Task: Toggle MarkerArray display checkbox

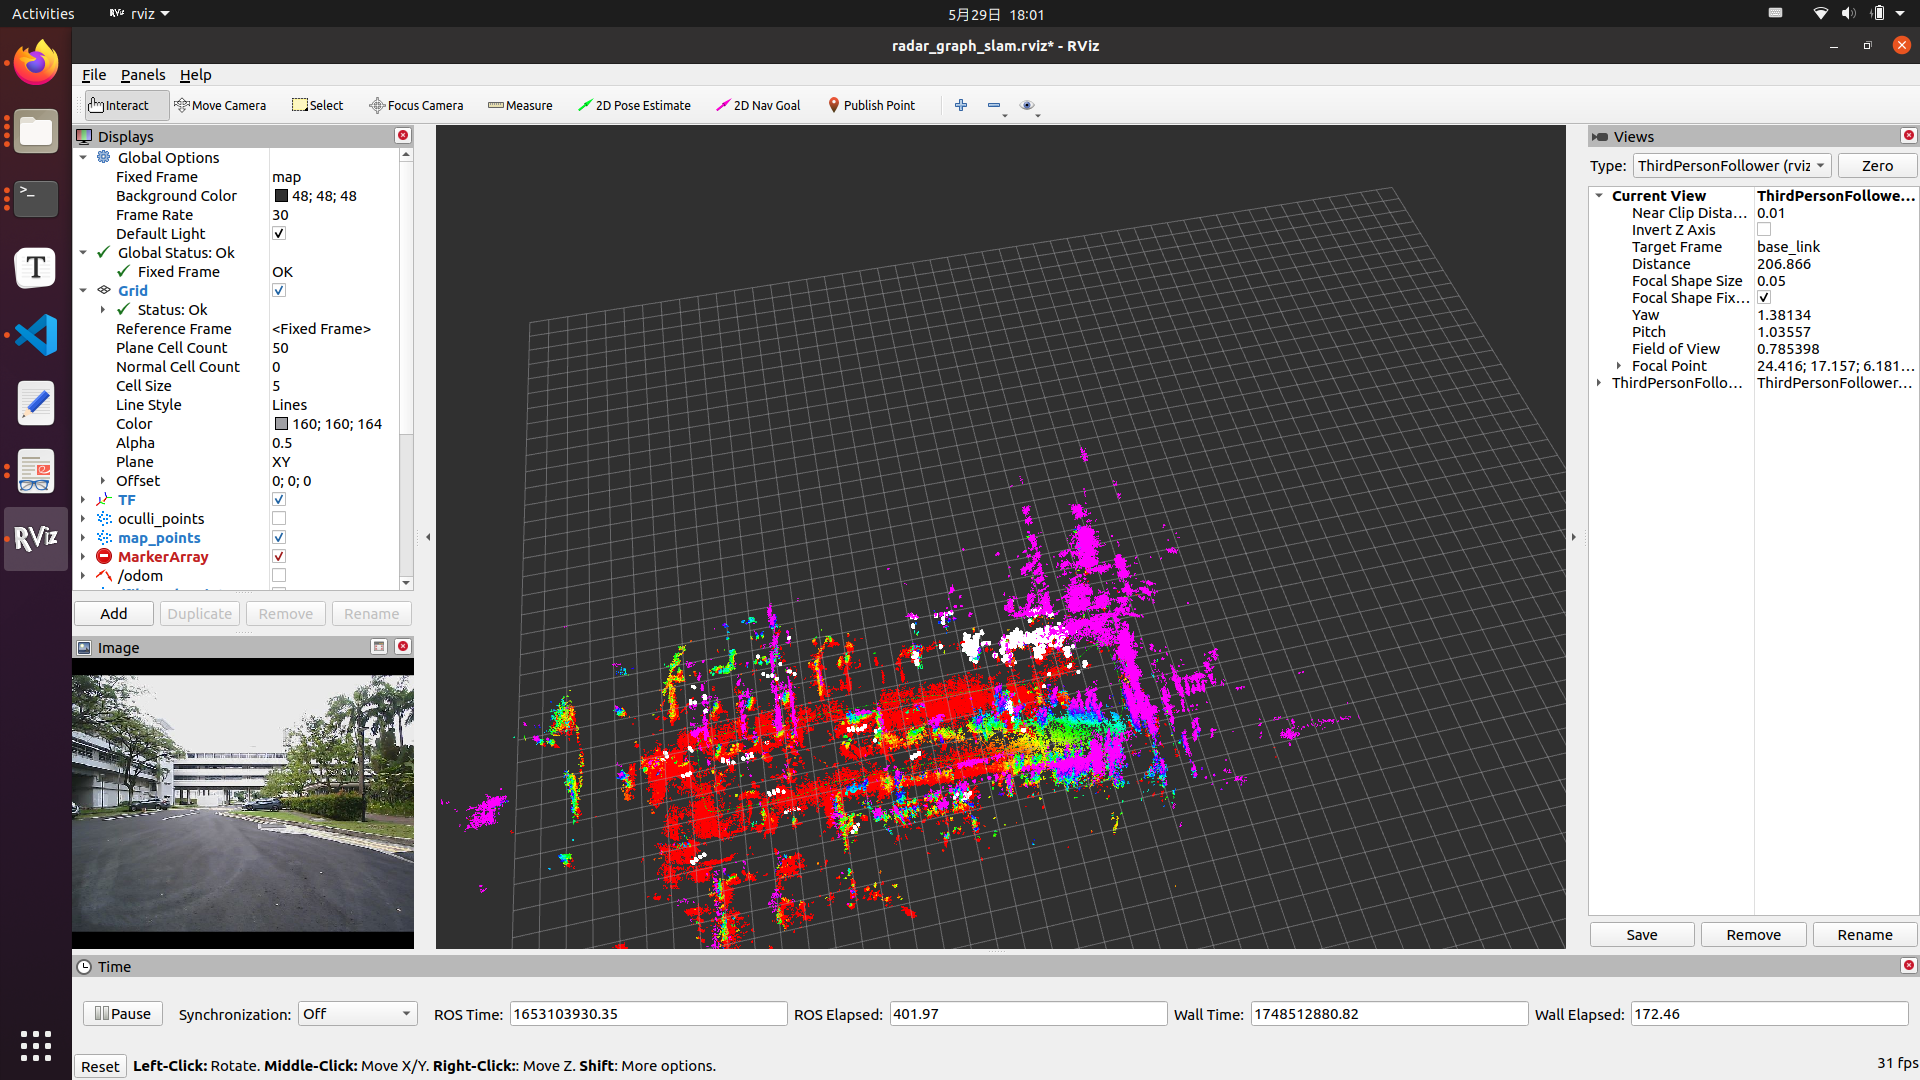Action: [279, 557]
